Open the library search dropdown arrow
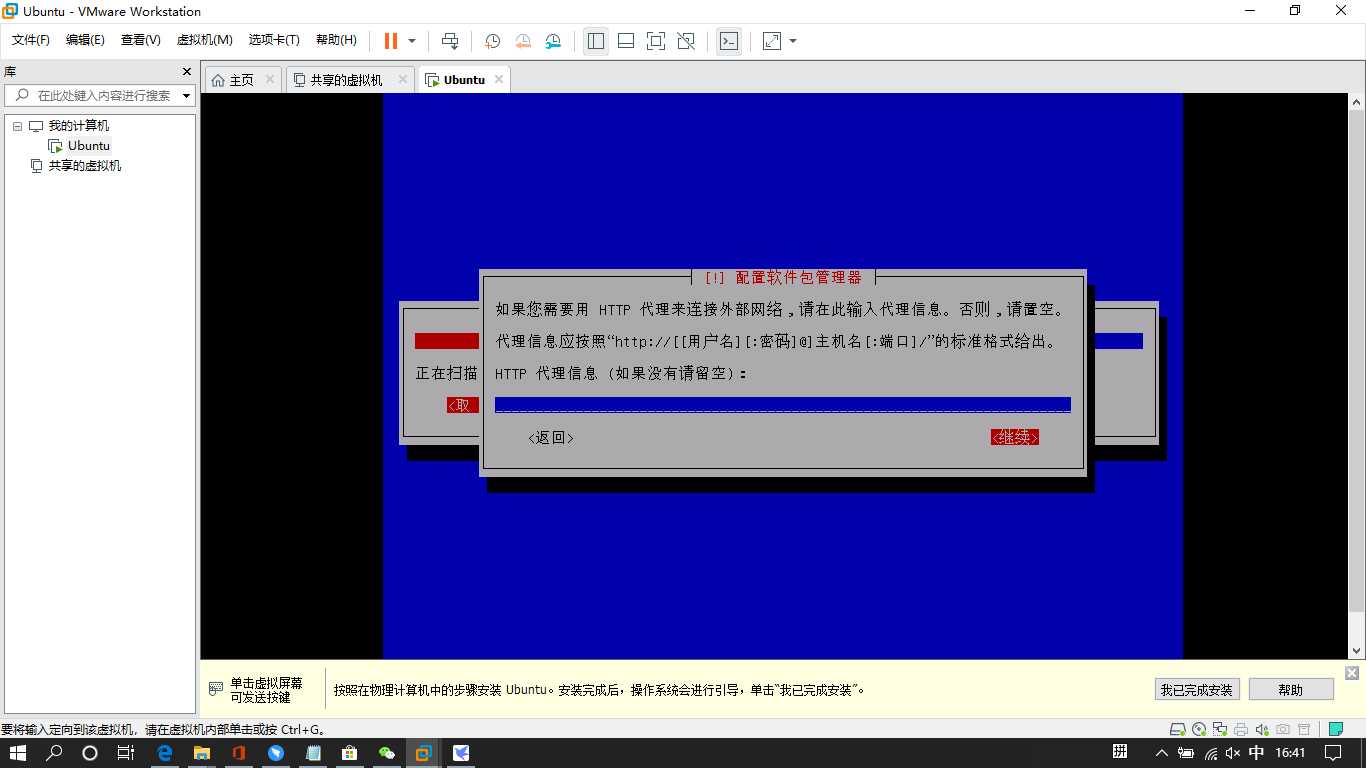The width and height of the screenshot is (1366, 768). [187, 96]
